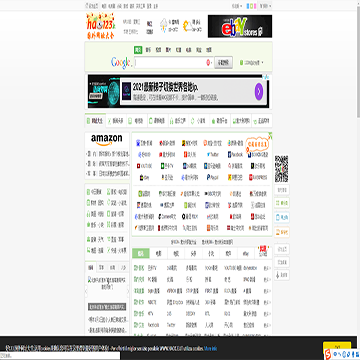Screen dimensions: 360x360
Task: Select the green first tab in the lower section
Action: tap(141, 254)
